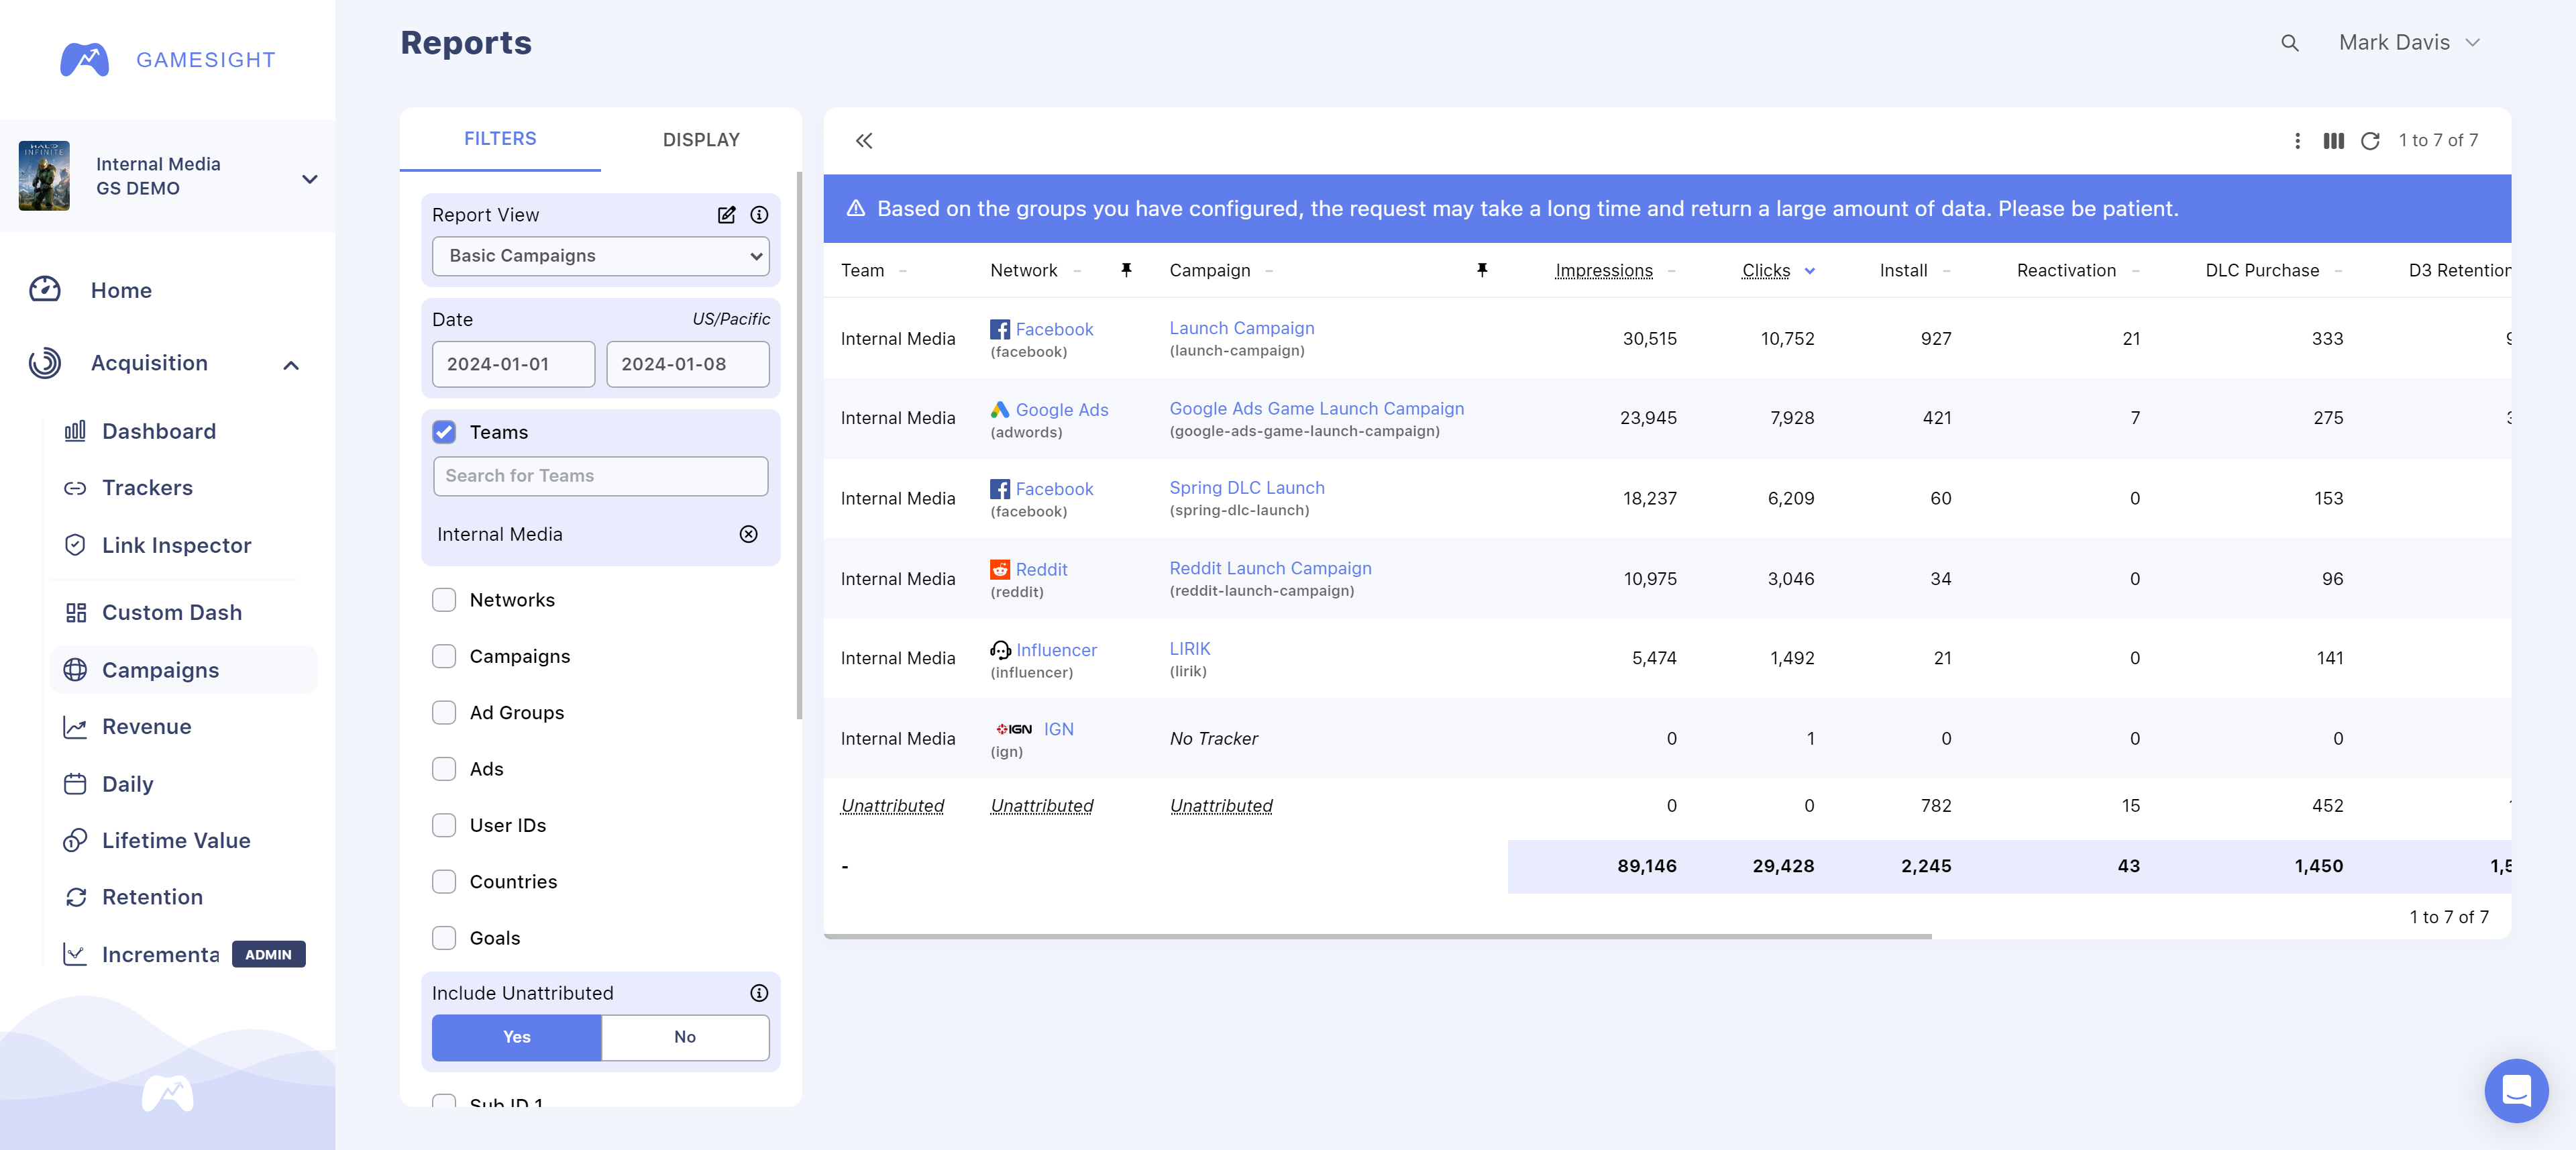Open Google Ads Game Launch Campaign link

1316,408
